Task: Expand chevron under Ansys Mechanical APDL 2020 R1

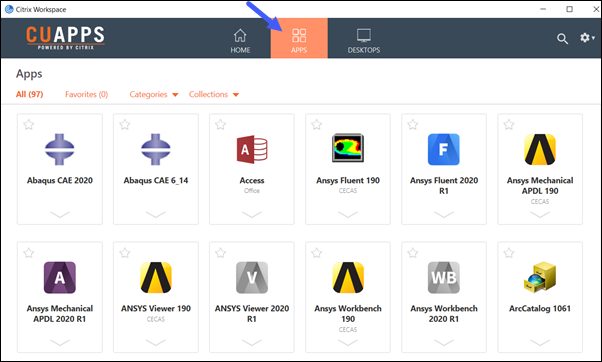Action: coord(60,342)
